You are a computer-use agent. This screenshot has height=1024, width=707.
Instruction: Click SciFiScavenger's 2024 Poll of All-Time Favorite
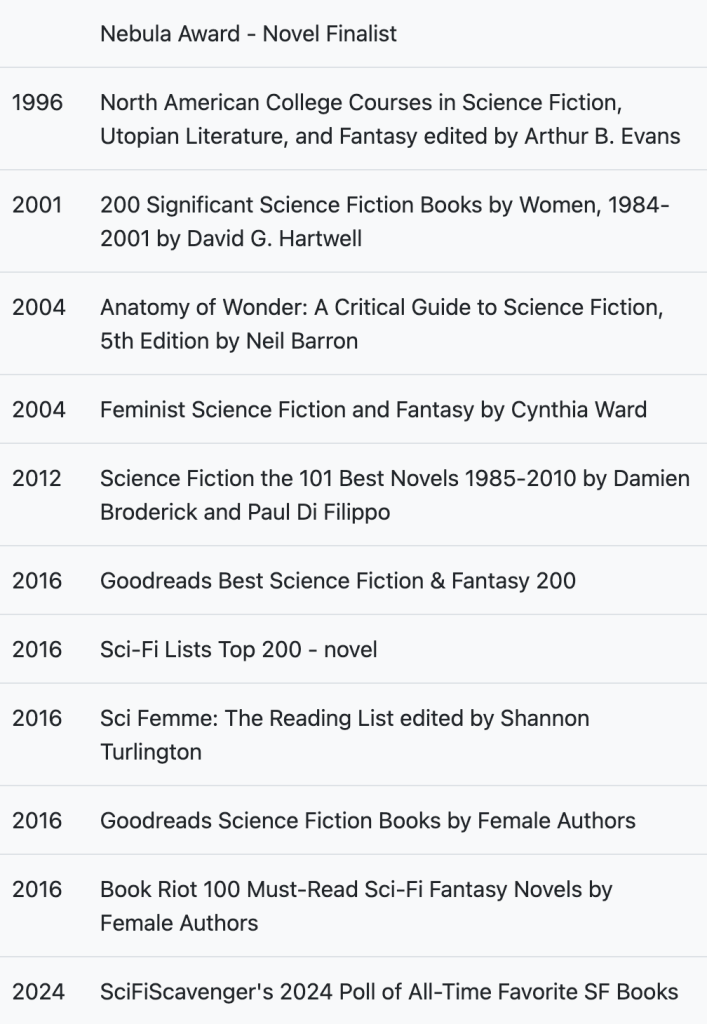[389, 991]
